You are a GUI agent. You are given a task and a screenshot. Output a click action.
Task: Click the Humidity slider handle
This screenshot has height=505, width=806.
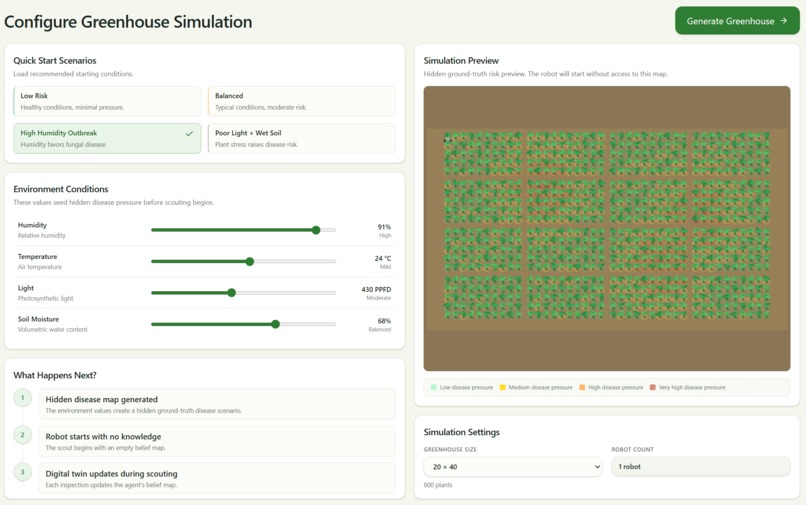pyautogui.click(x=316, y=230)
